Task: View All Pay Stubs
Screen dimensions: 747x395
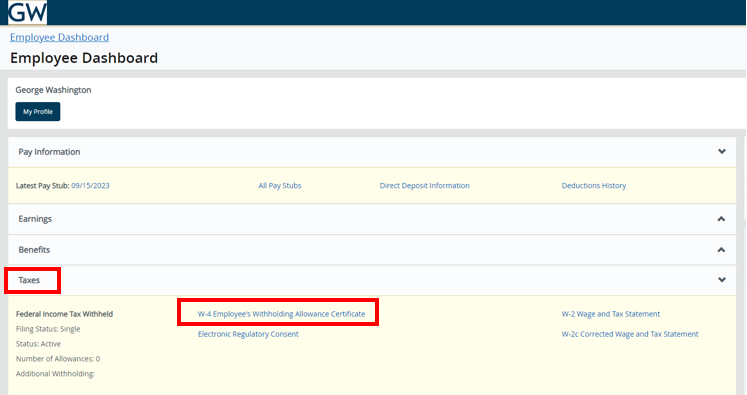Action: [x=280, y=186]
